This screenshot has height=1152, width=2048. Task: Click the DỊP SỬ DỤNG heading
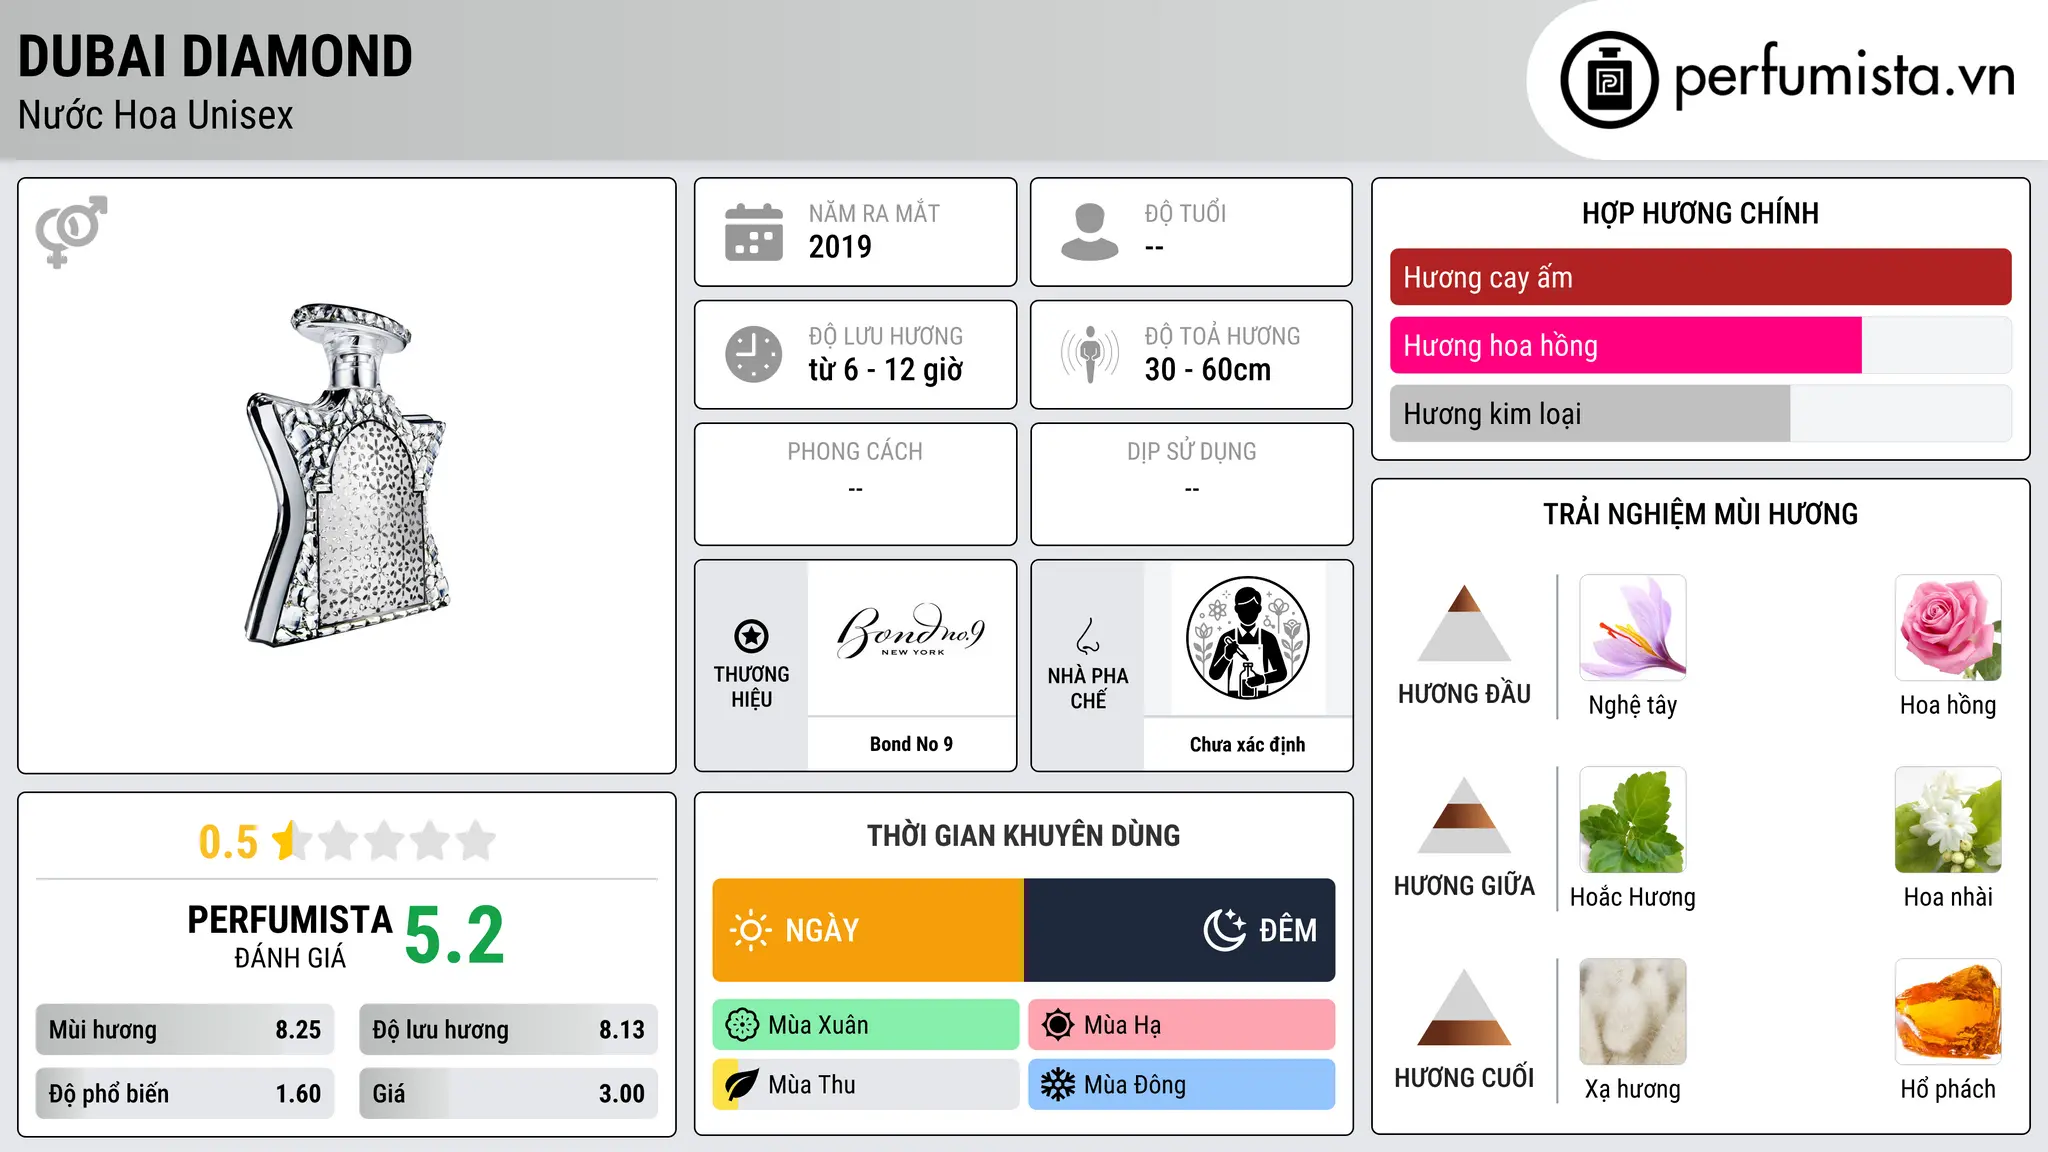1191,451
